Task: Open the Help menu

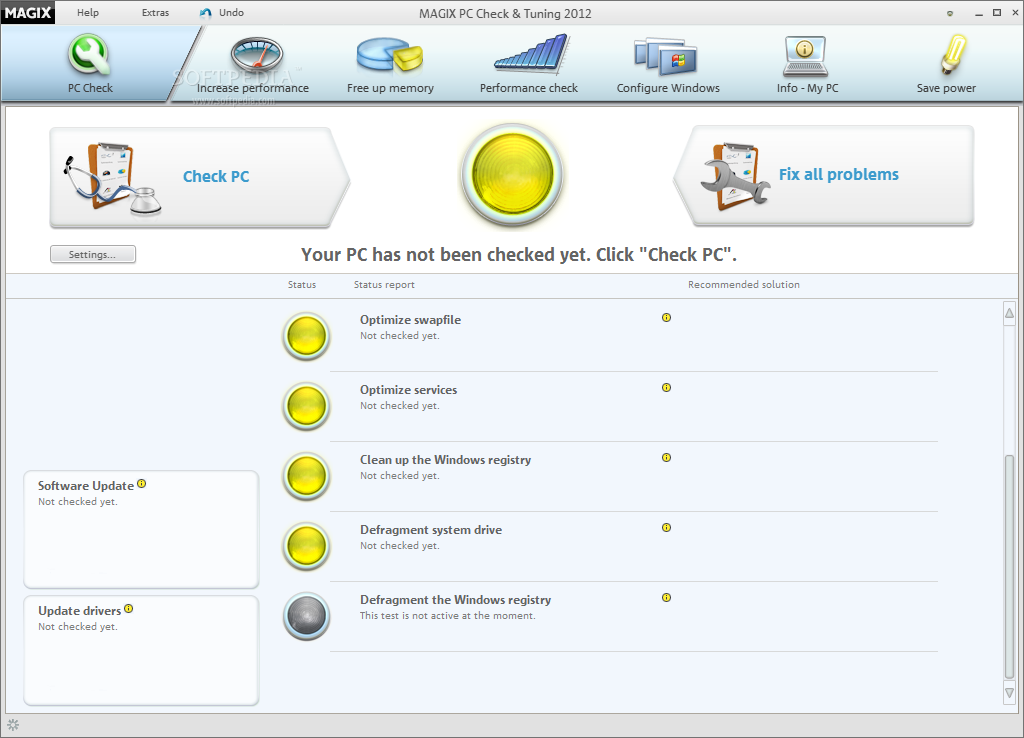Action: click(88, 12)
